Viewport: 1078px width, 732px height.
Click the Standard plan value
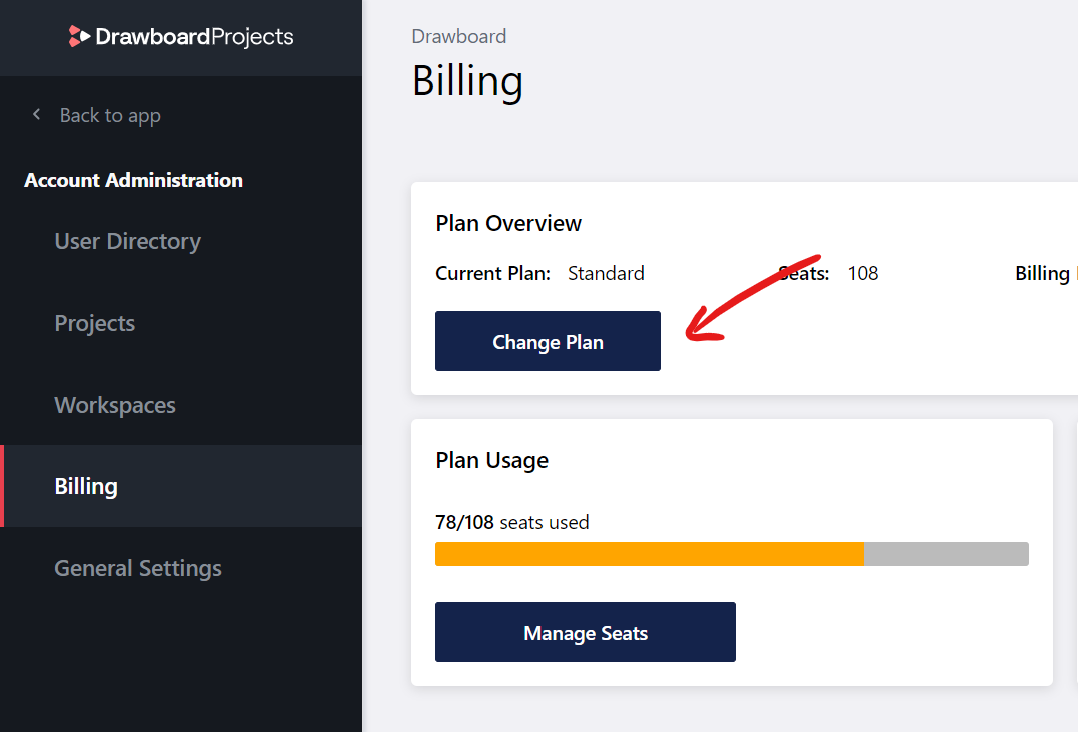[606, 274]
